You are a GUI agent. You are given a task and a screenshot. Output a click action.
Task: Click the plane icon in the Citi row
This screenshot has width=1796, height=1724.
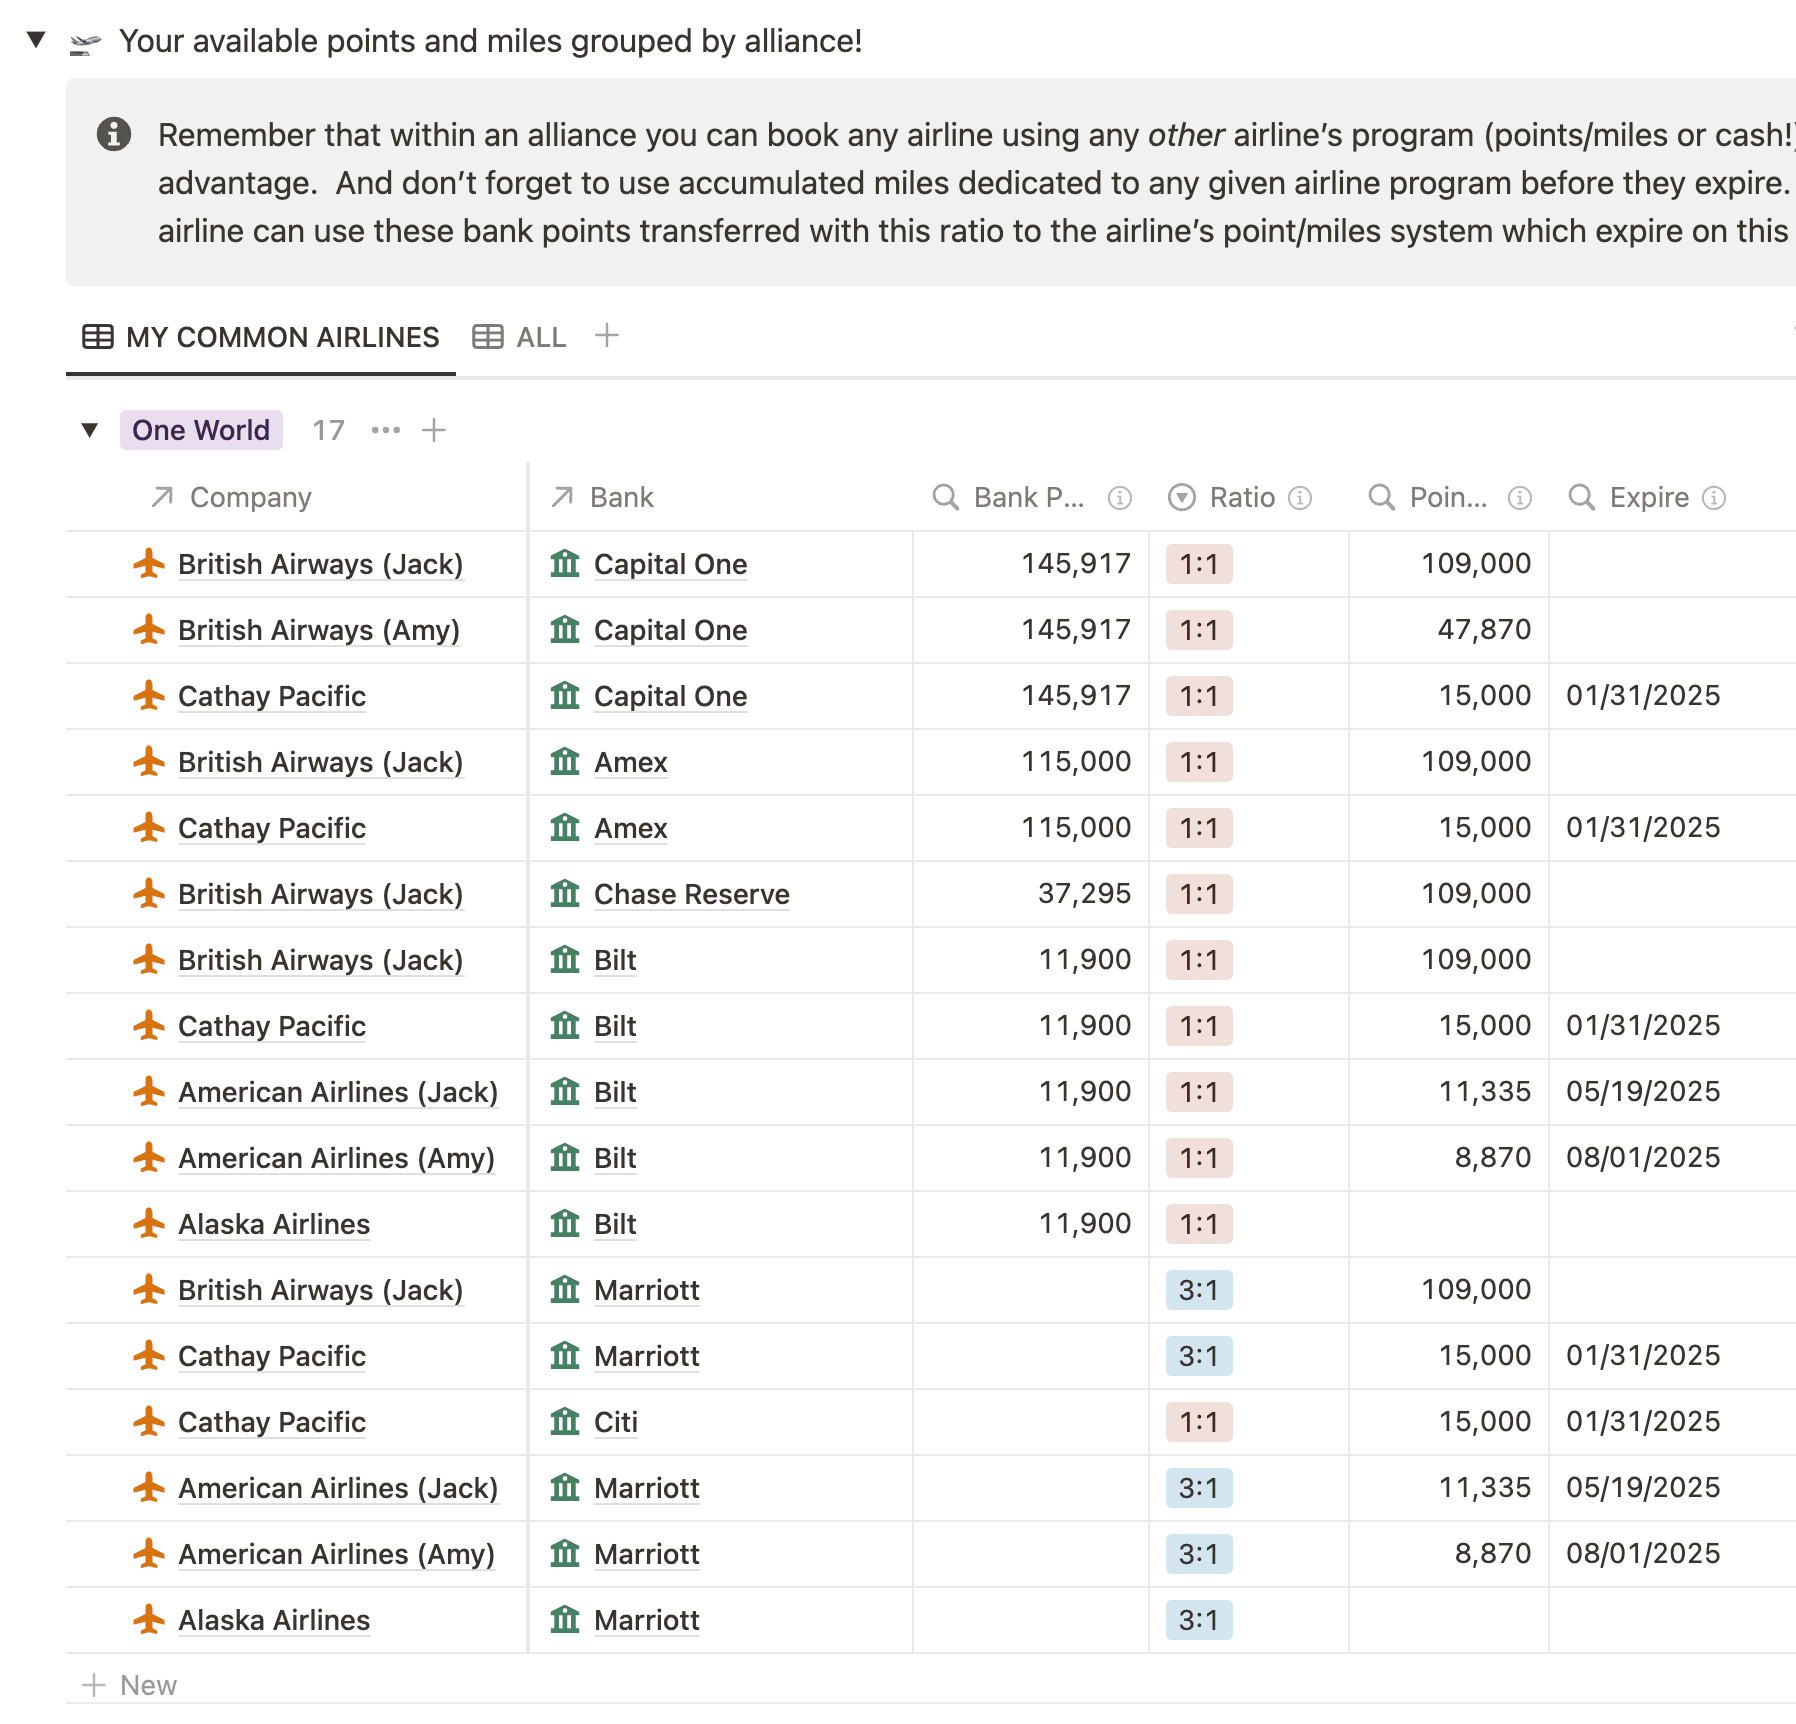click(149, 1422)
